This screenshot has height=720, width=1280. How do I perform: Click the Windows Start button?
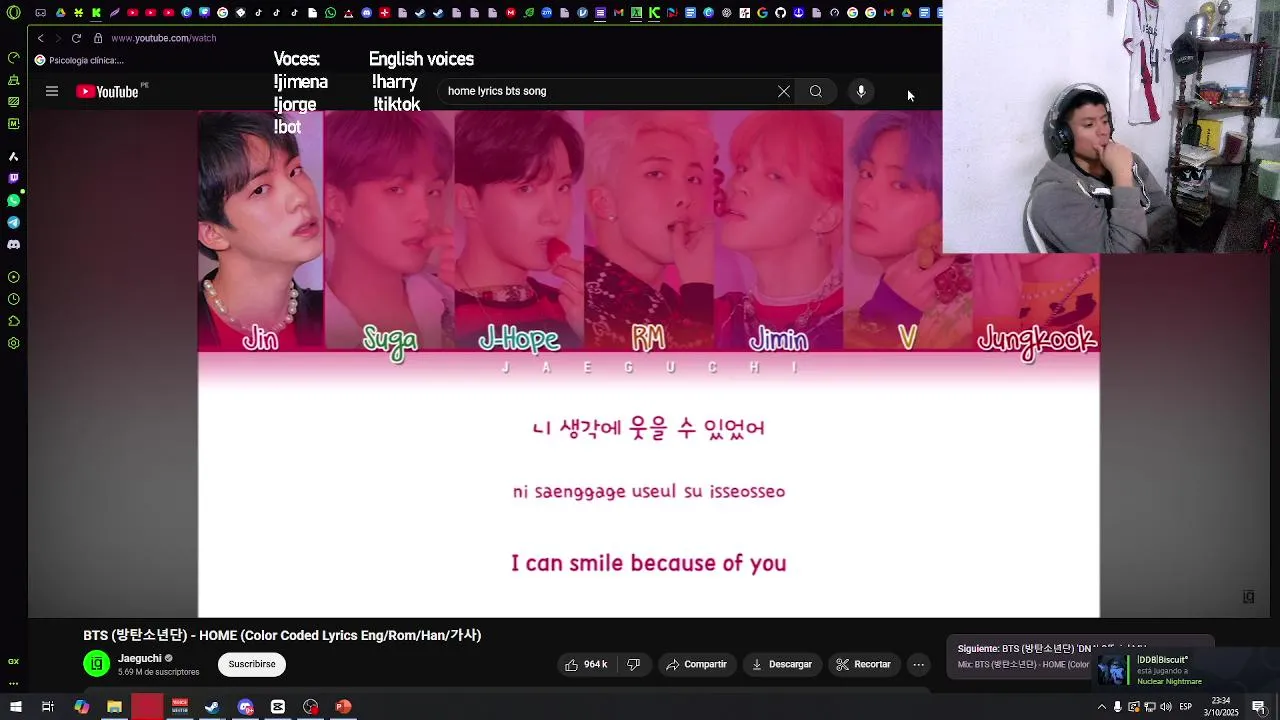point(15,707)
